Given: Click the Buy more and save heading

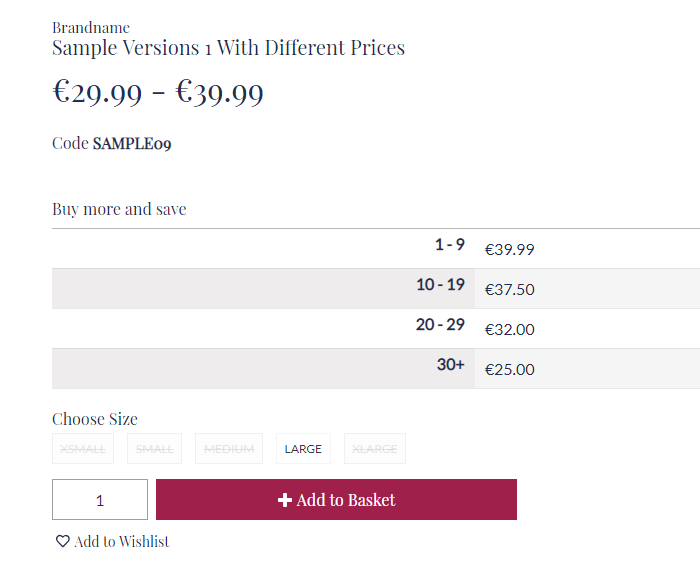Looking at the screenshot, I should point(119,209).
